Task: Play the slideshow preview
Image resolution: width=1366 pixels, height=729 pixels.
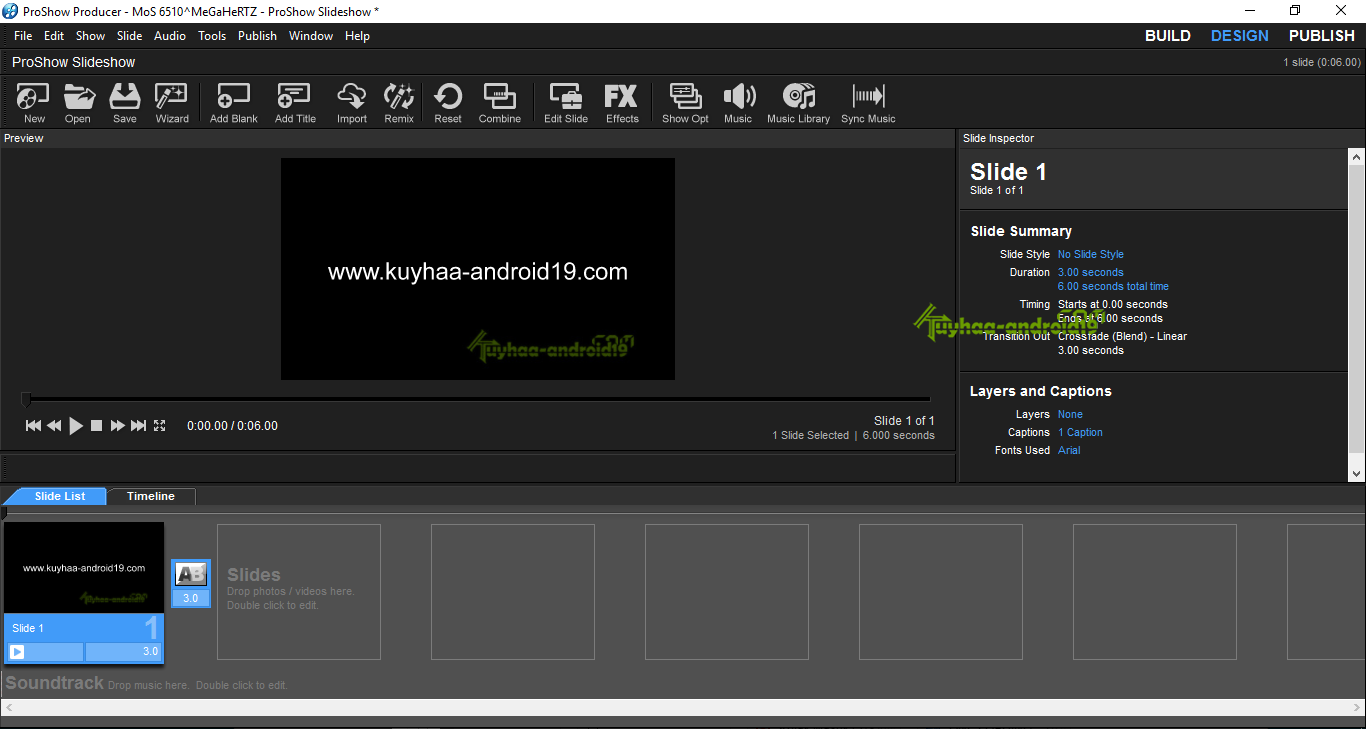Action: (x=76, y=426)
